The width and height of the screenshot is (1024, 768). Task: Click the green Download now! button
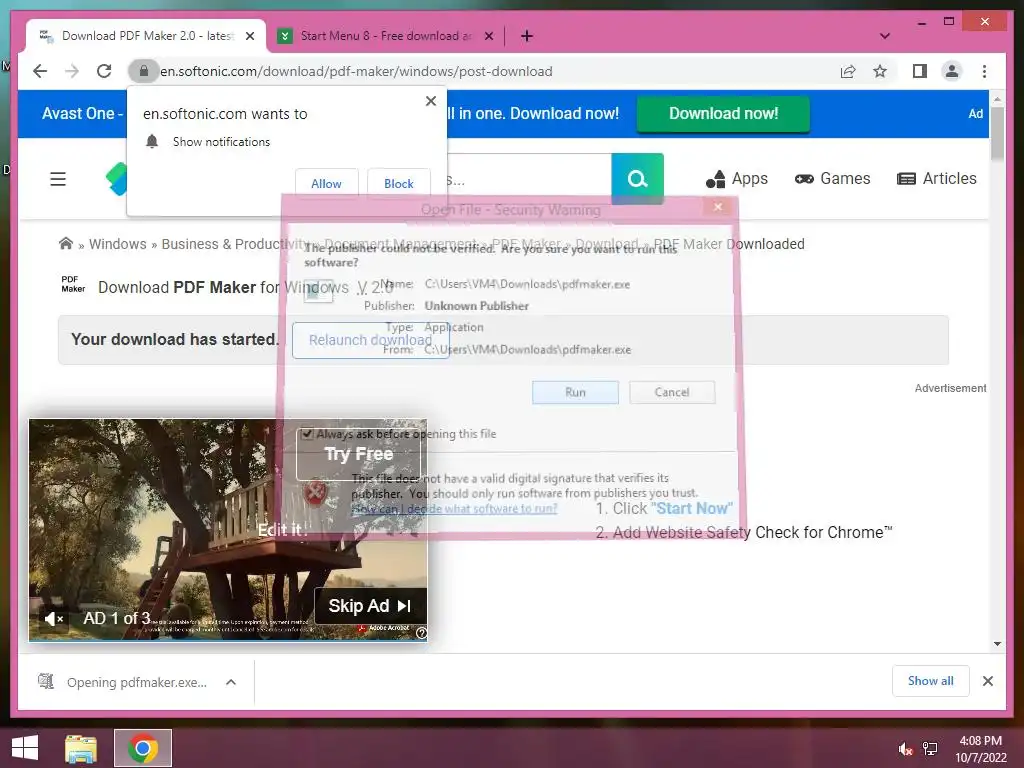pos(723,114)
